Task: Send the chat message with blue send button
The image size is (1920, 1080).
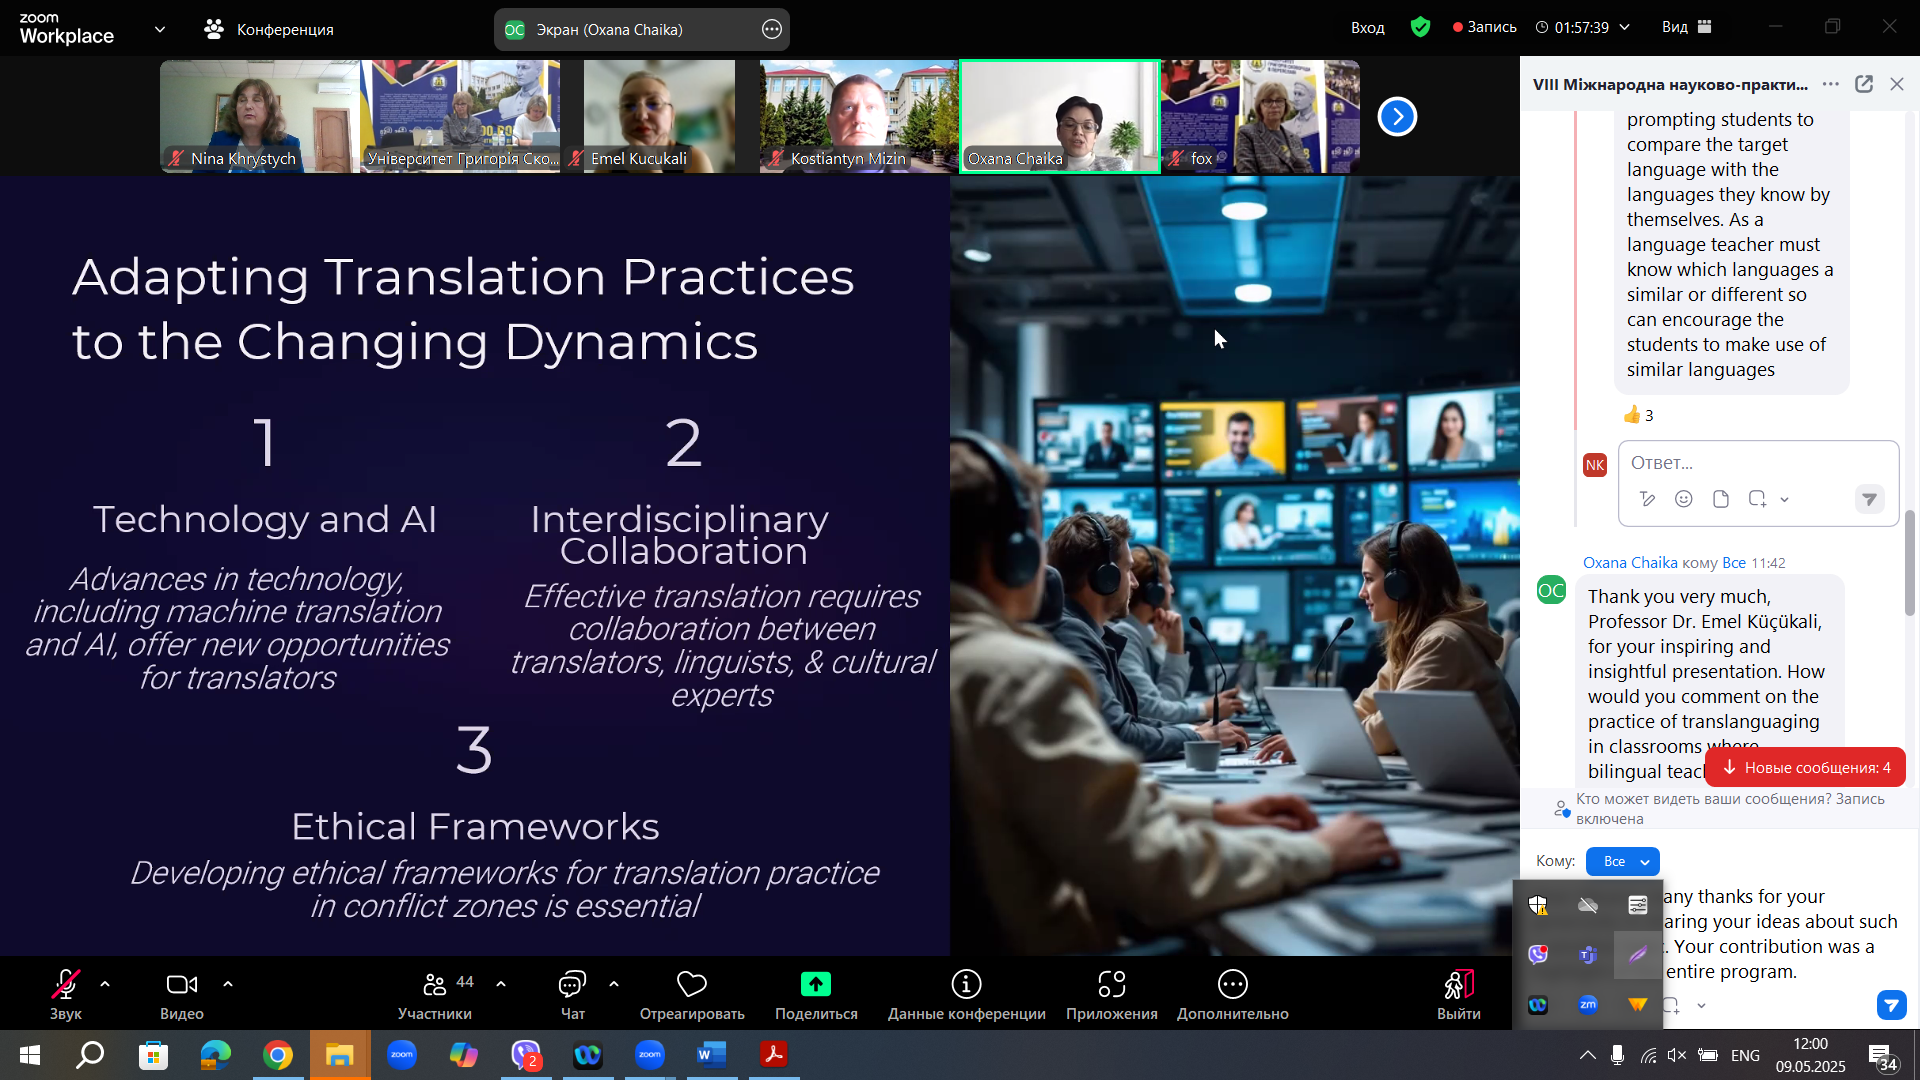Action: [1891, 1005]
